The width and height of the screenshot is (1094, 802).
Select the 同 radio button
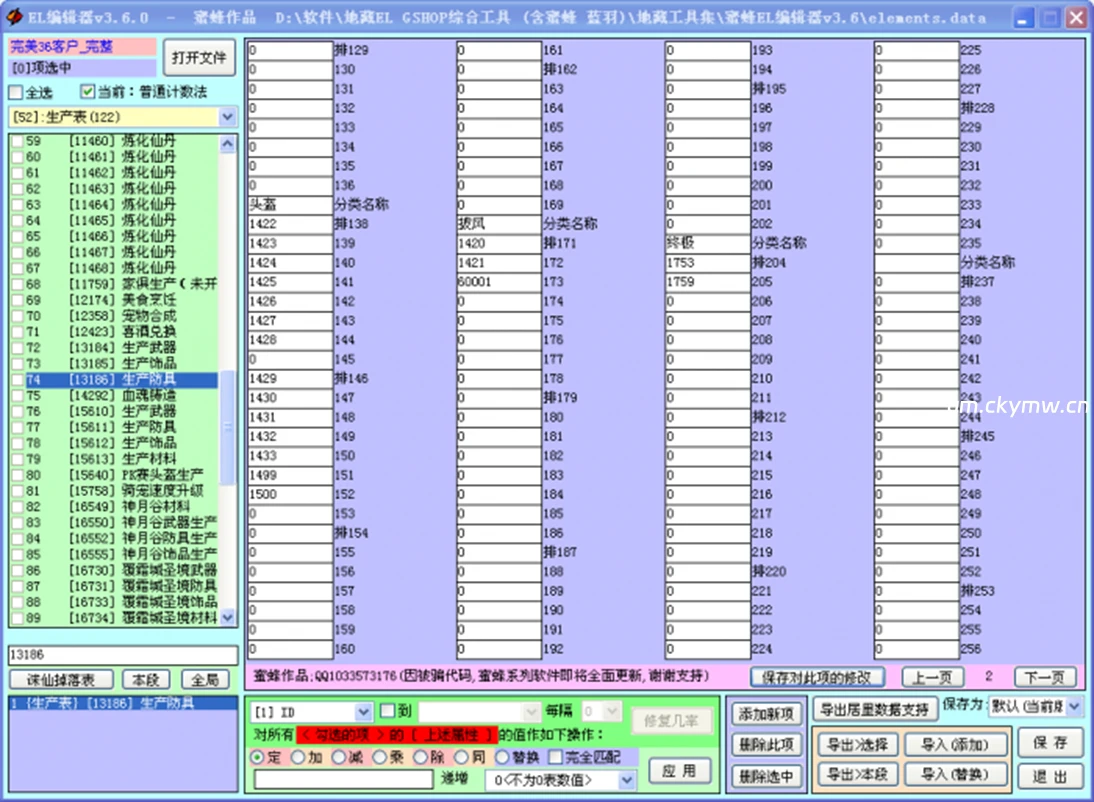pos(461,757)
